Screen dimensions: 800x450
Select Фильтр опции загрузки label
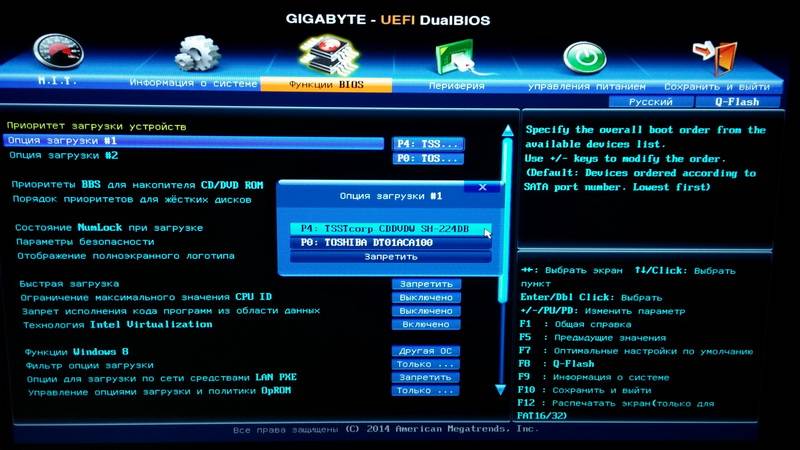tap(90, 365)
